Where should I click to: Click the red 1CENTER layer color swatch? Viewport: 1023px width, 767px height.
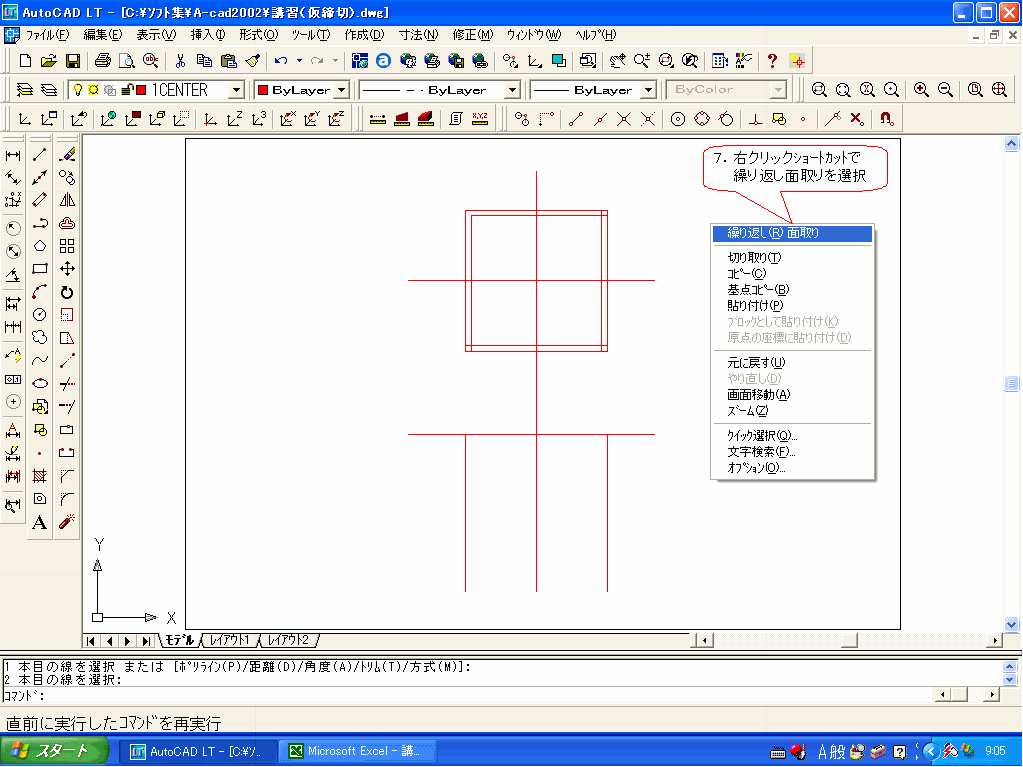point(141,89)
